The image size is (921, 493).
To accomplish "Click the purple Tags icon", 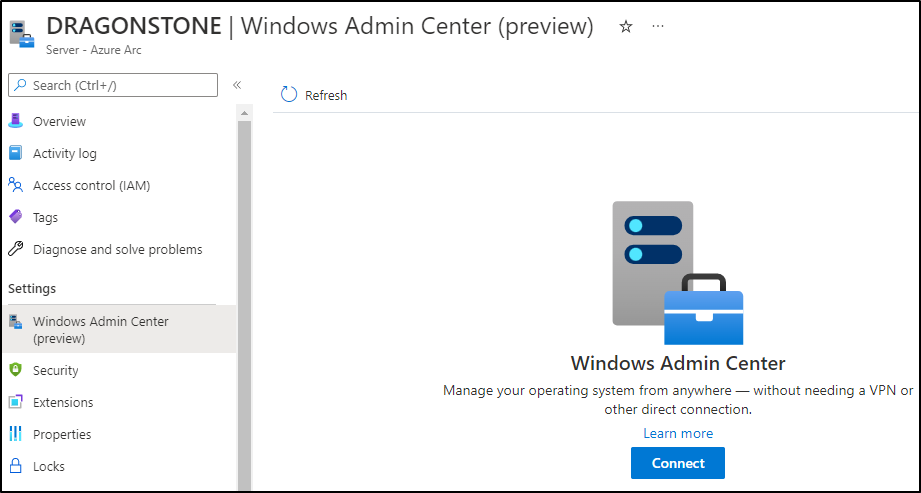I will coord(16,217).
